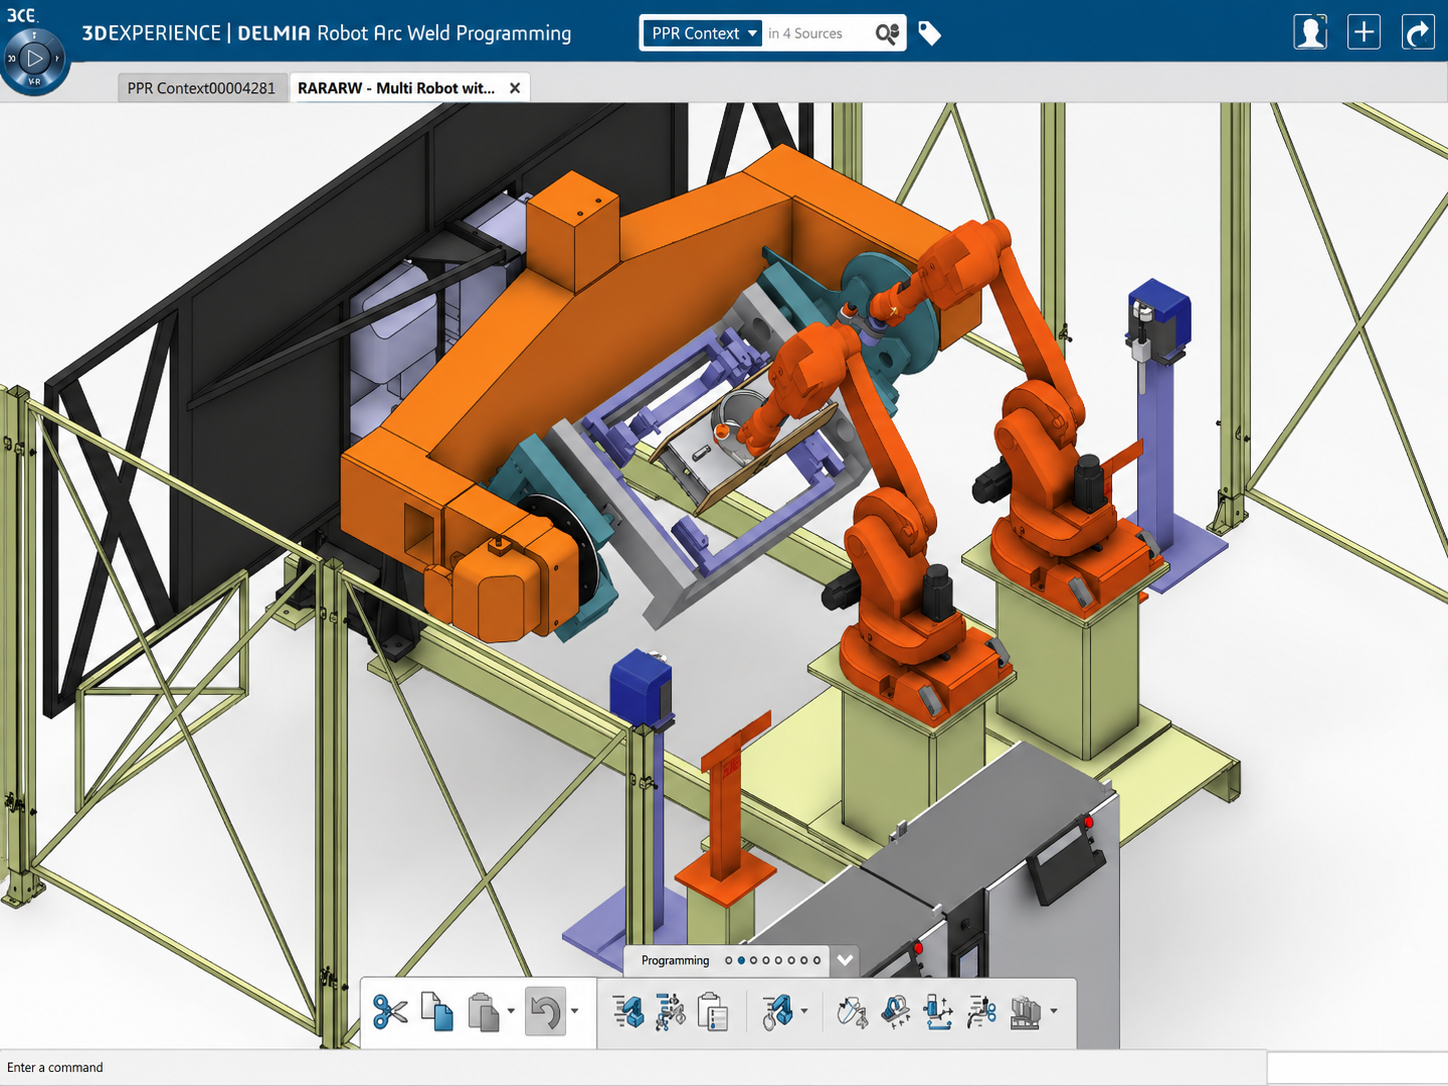The width and height of the screenshot is (1448, 1086).
Task: Switch to the PPR Context00004281 tab
Action: click(x=201, y=88)
